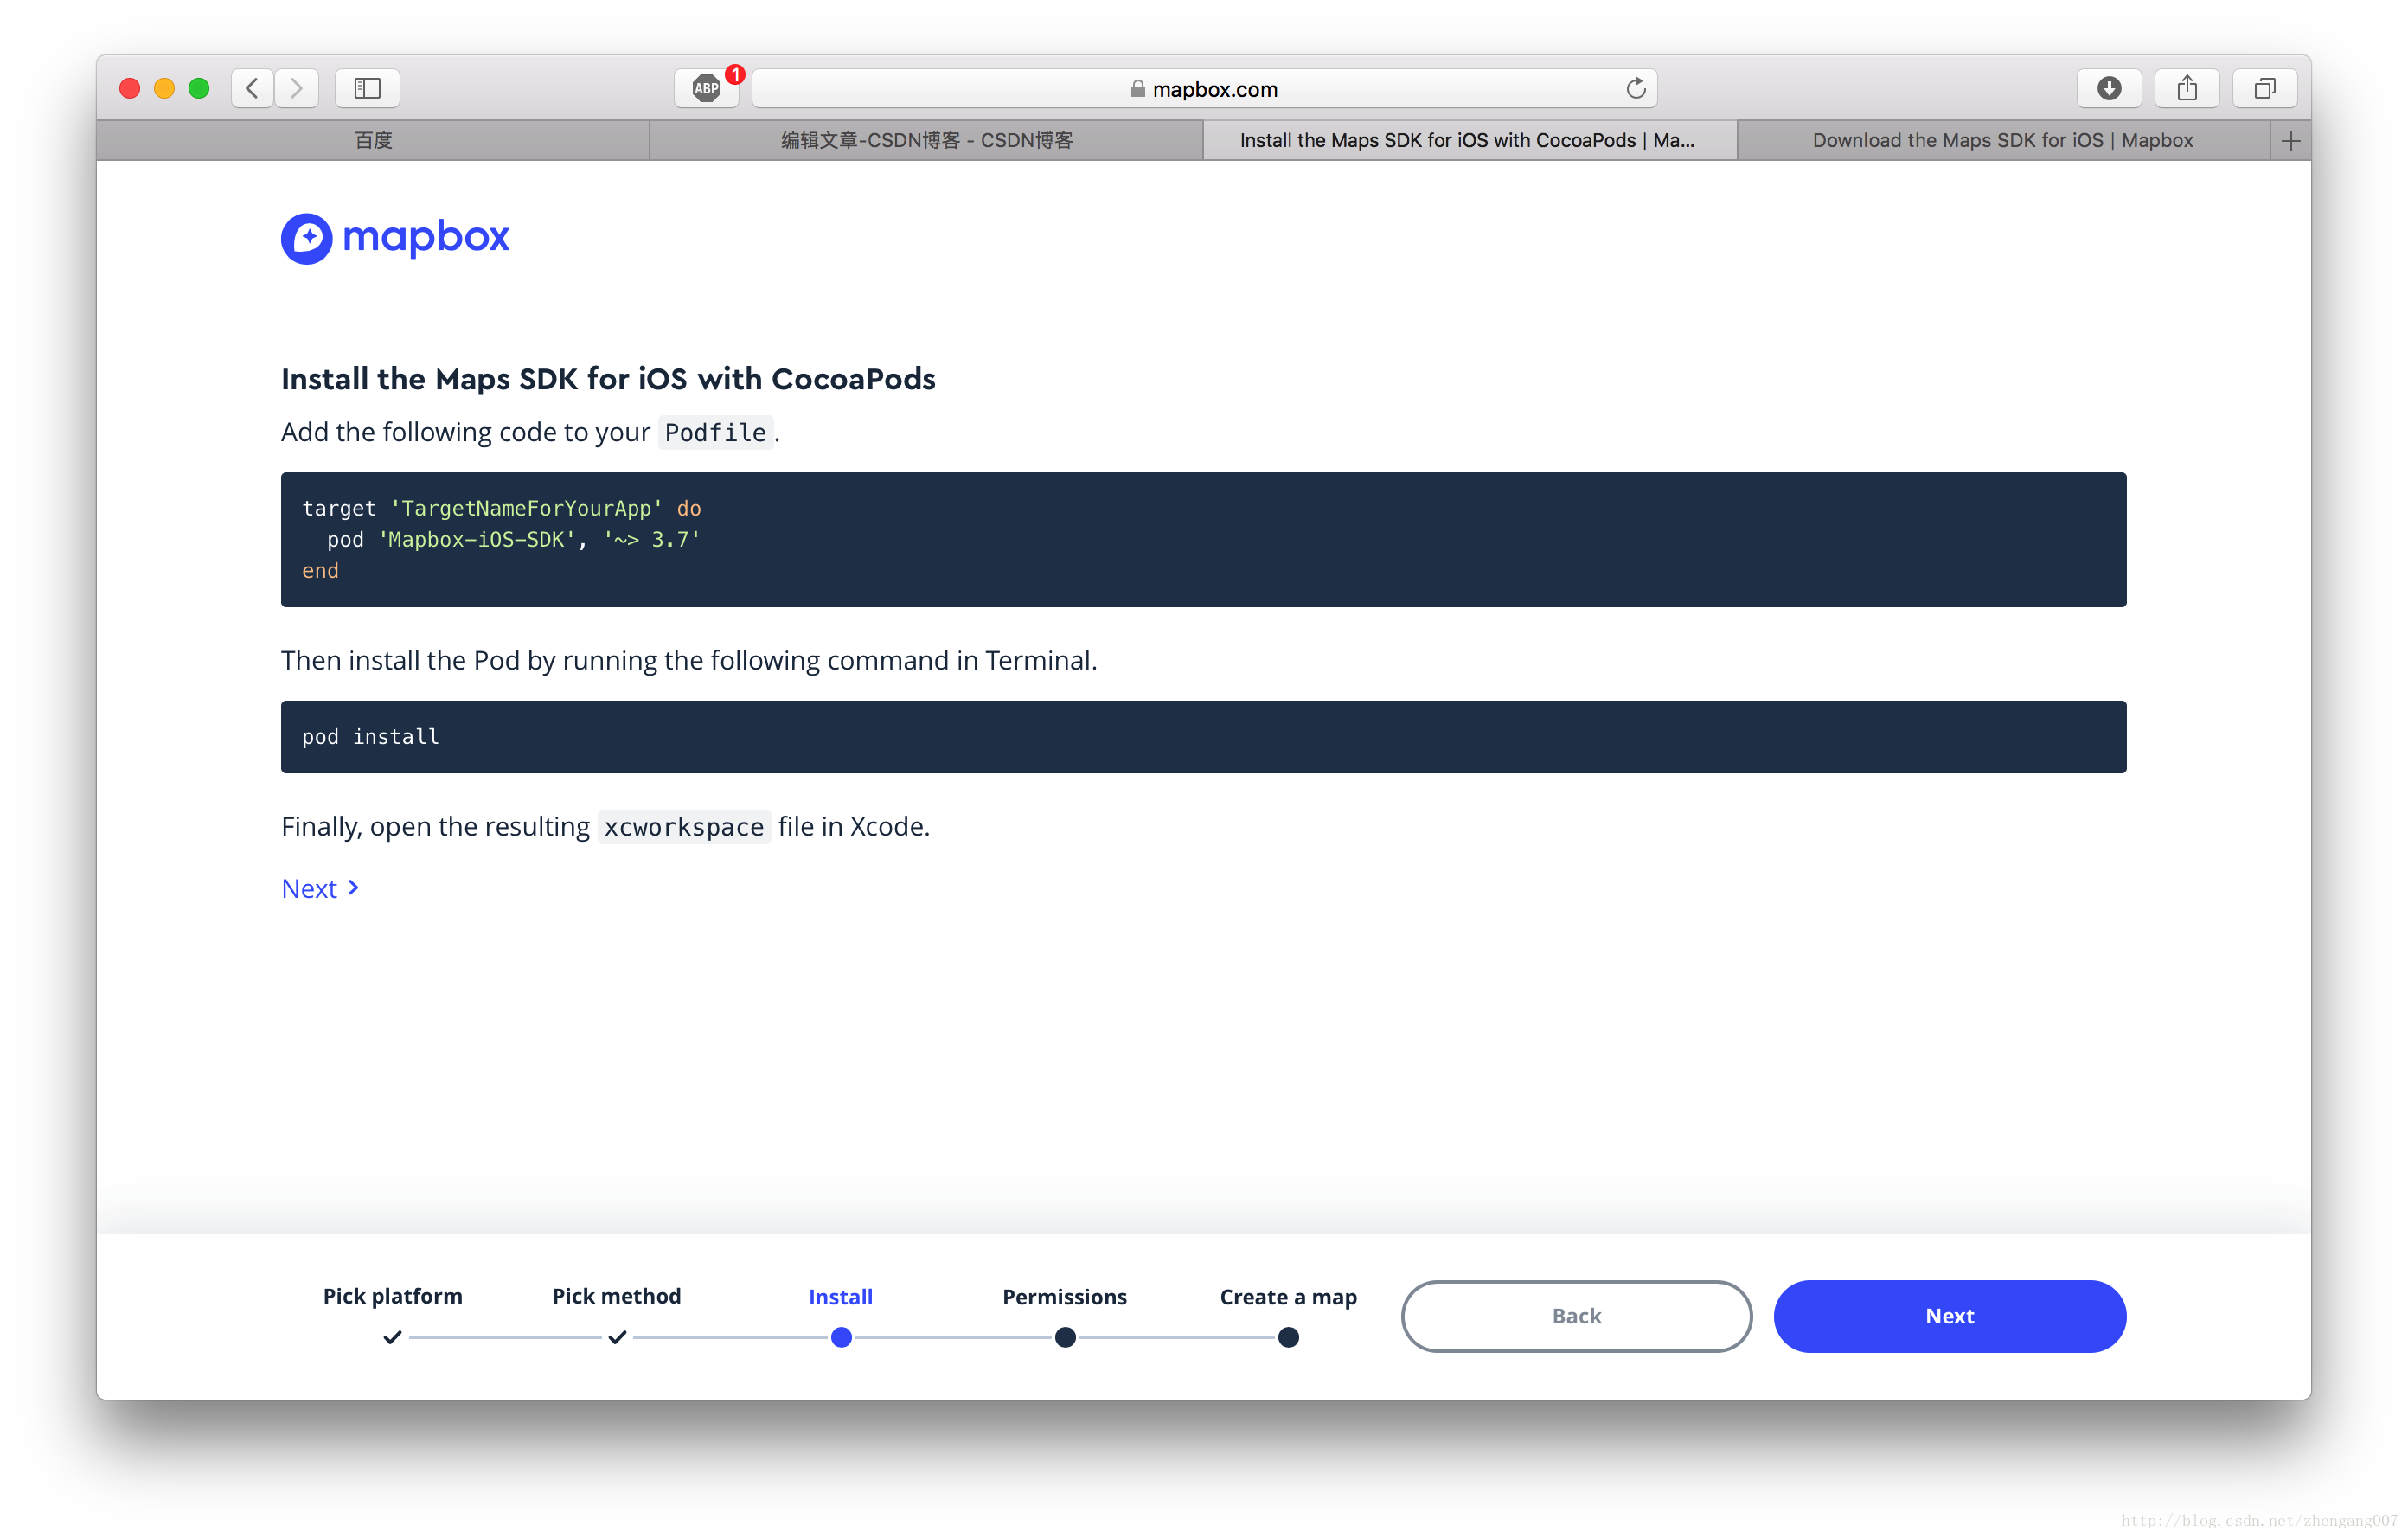Maximize the Safari window with green button

[x=199, y=88]
